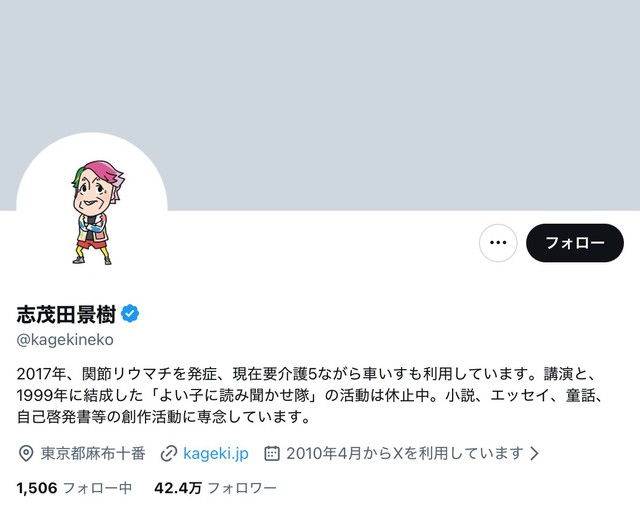This screenshot has height=508, width=640.
Task: Click the blue verified badge
Action: (x=130, y=314)
